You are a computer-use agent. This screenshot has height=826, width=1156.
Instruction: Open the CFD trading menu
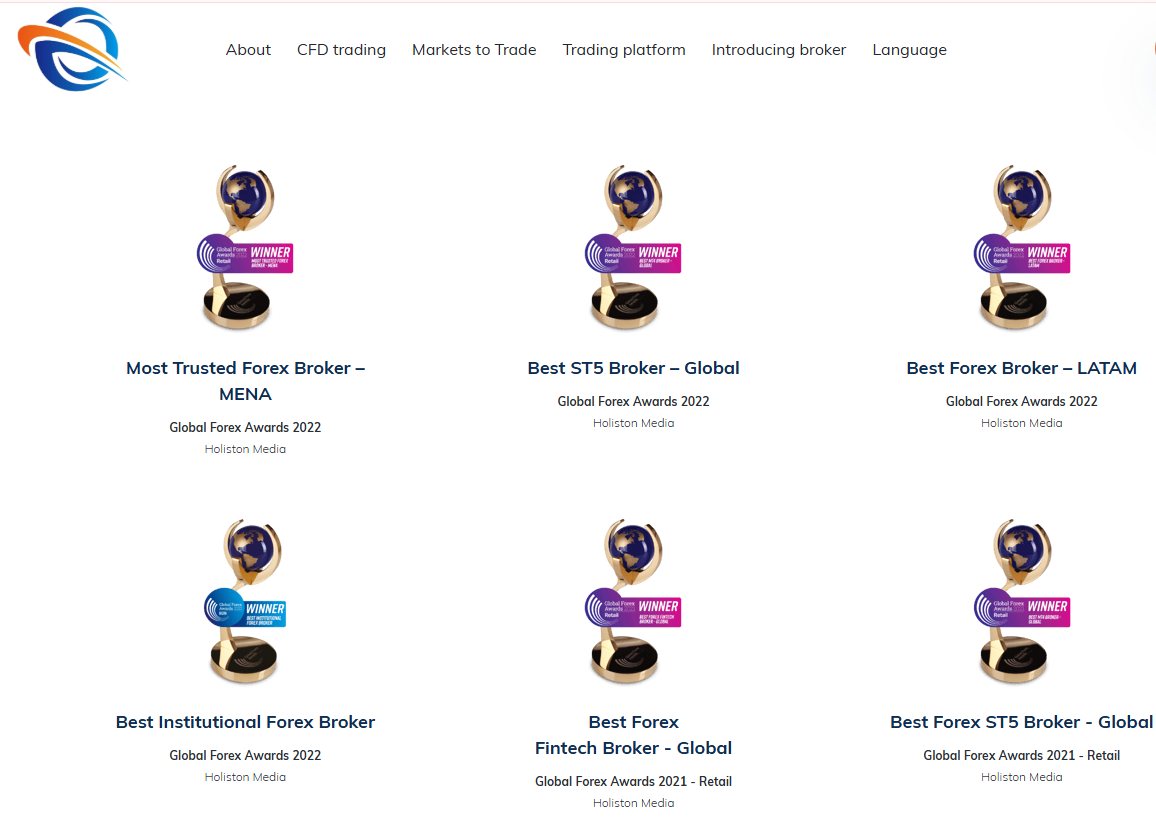(x=341, y=50)
